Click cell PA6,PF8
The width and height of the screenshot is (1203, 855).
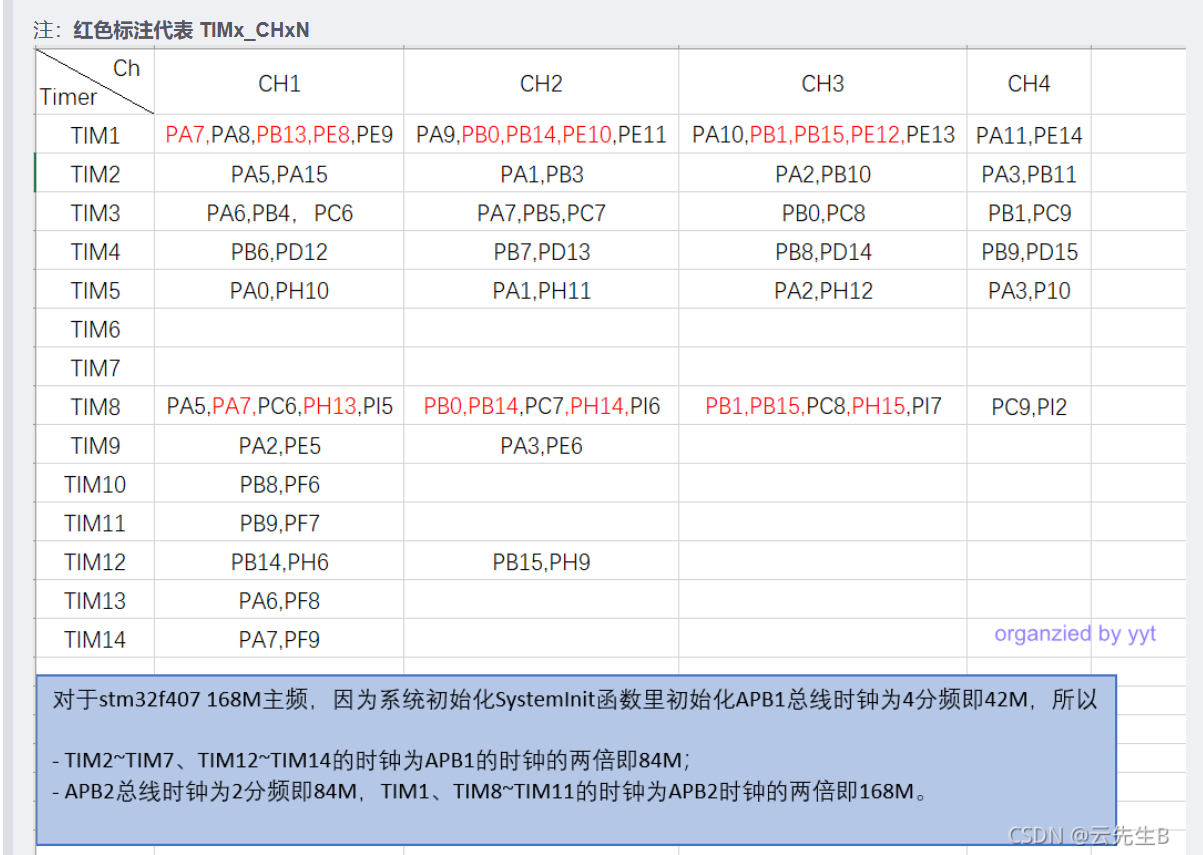[279, 601]
